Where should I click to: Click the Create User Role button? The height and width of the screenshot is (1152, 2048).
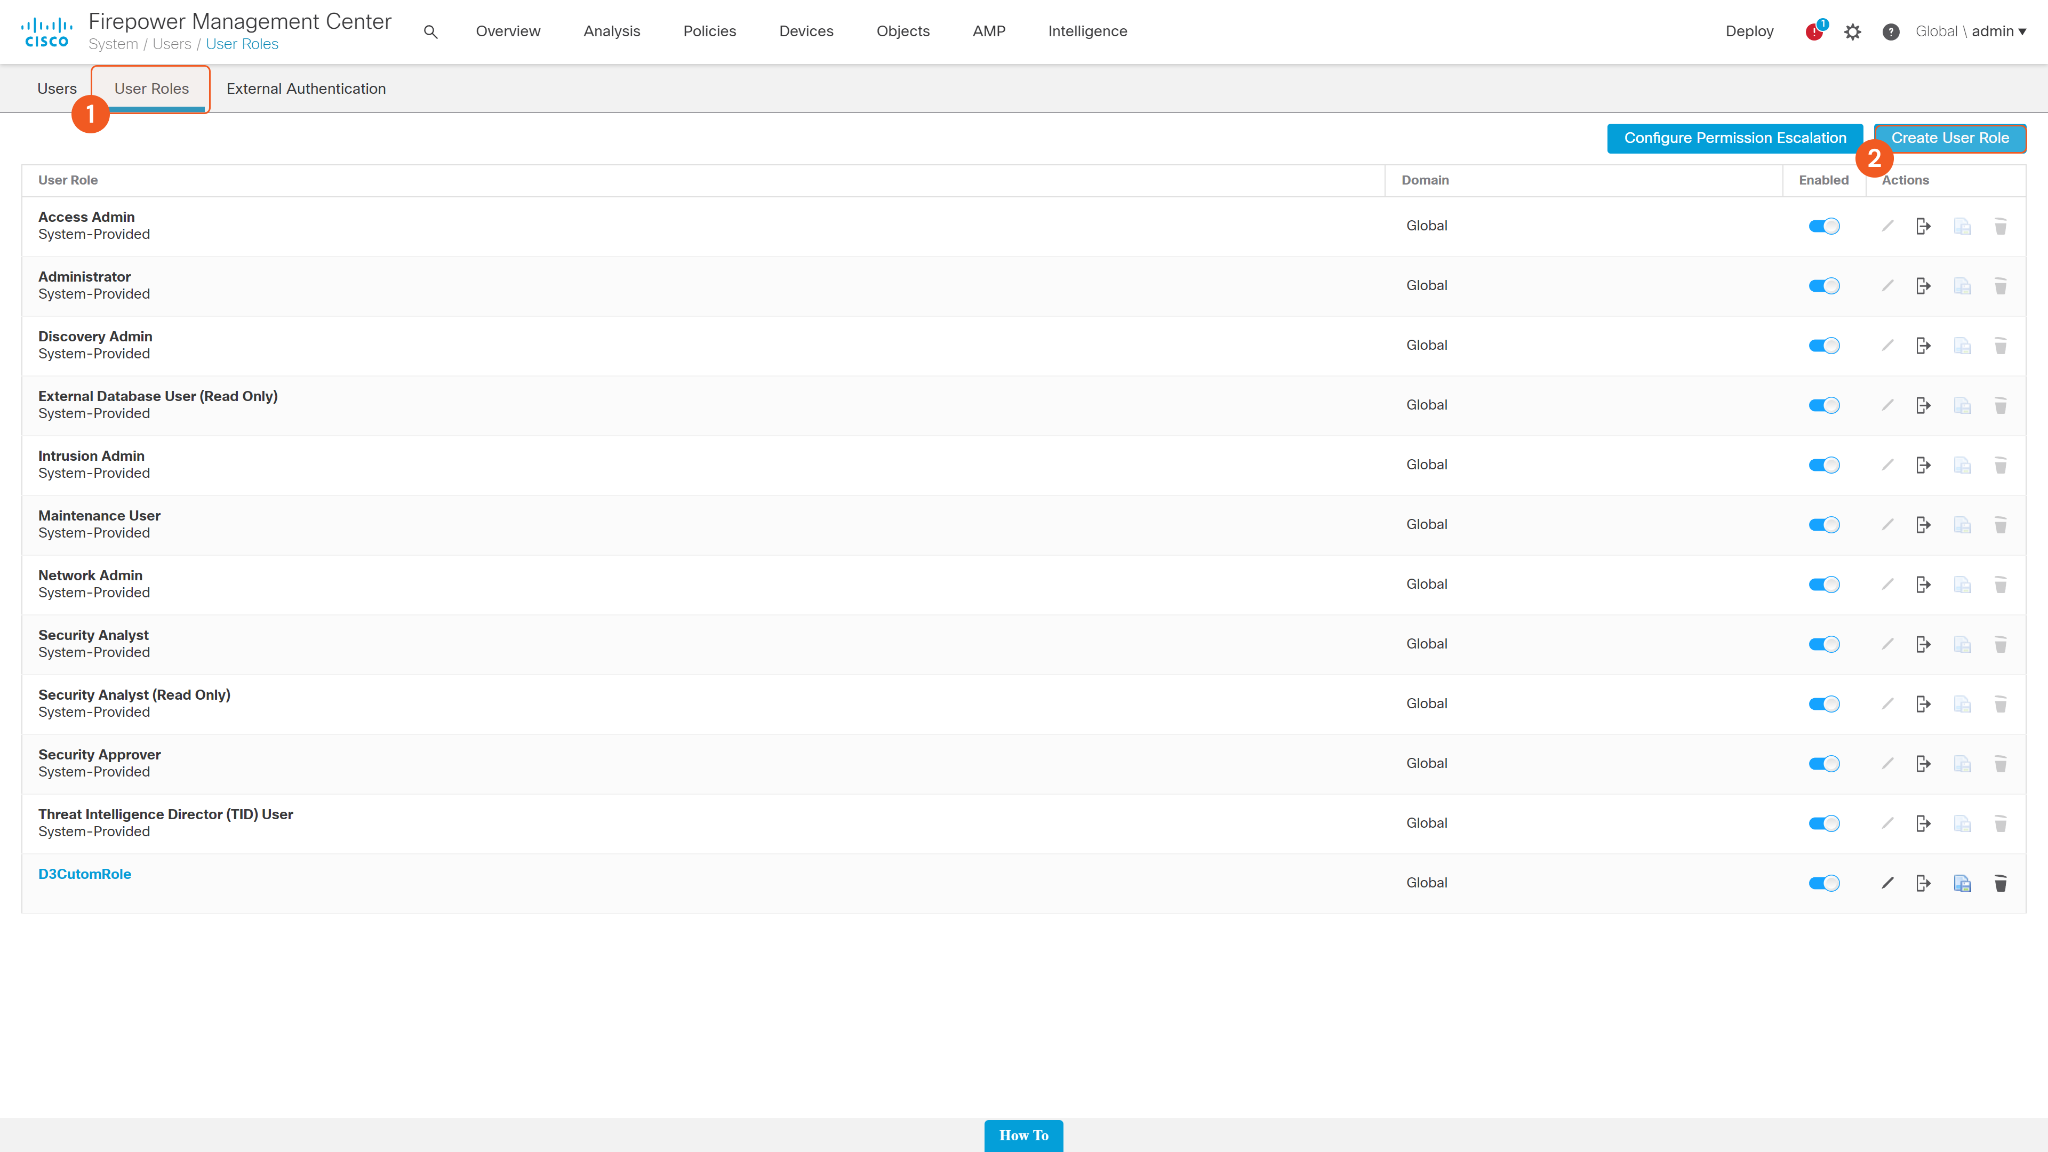point(1949,138)
